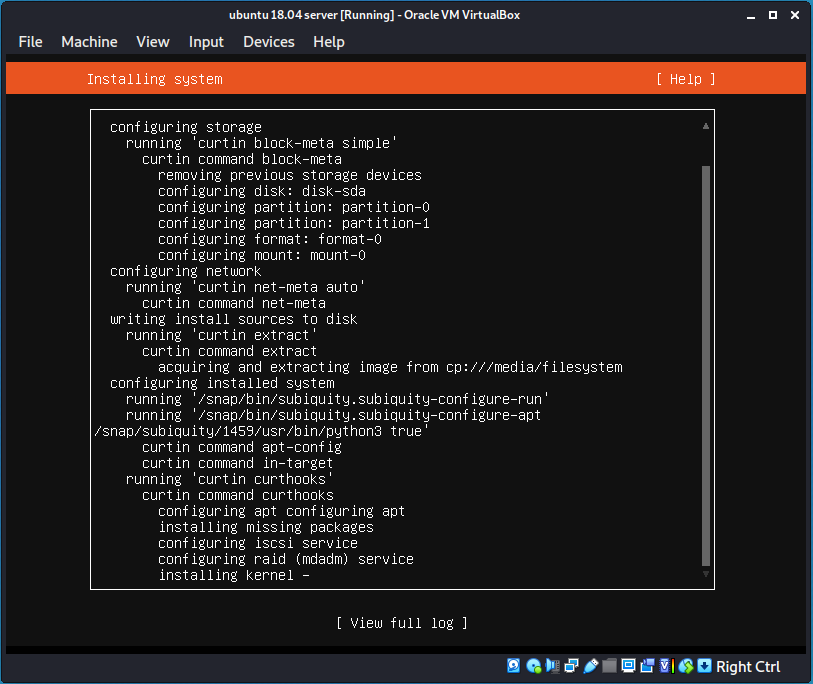This screenshot has width=813, height=684.
Task: Click the virtualization features status icon
Action: click(x=665, y=666)
